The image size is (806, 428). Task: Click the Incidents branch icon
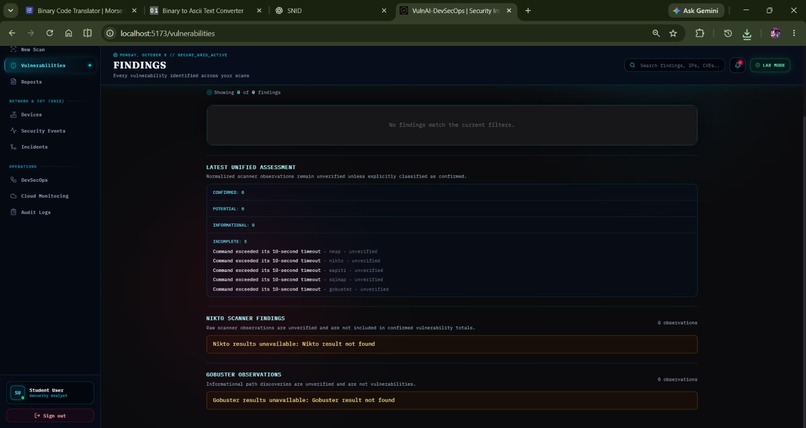pyautogui.click(x=13, y=147)
